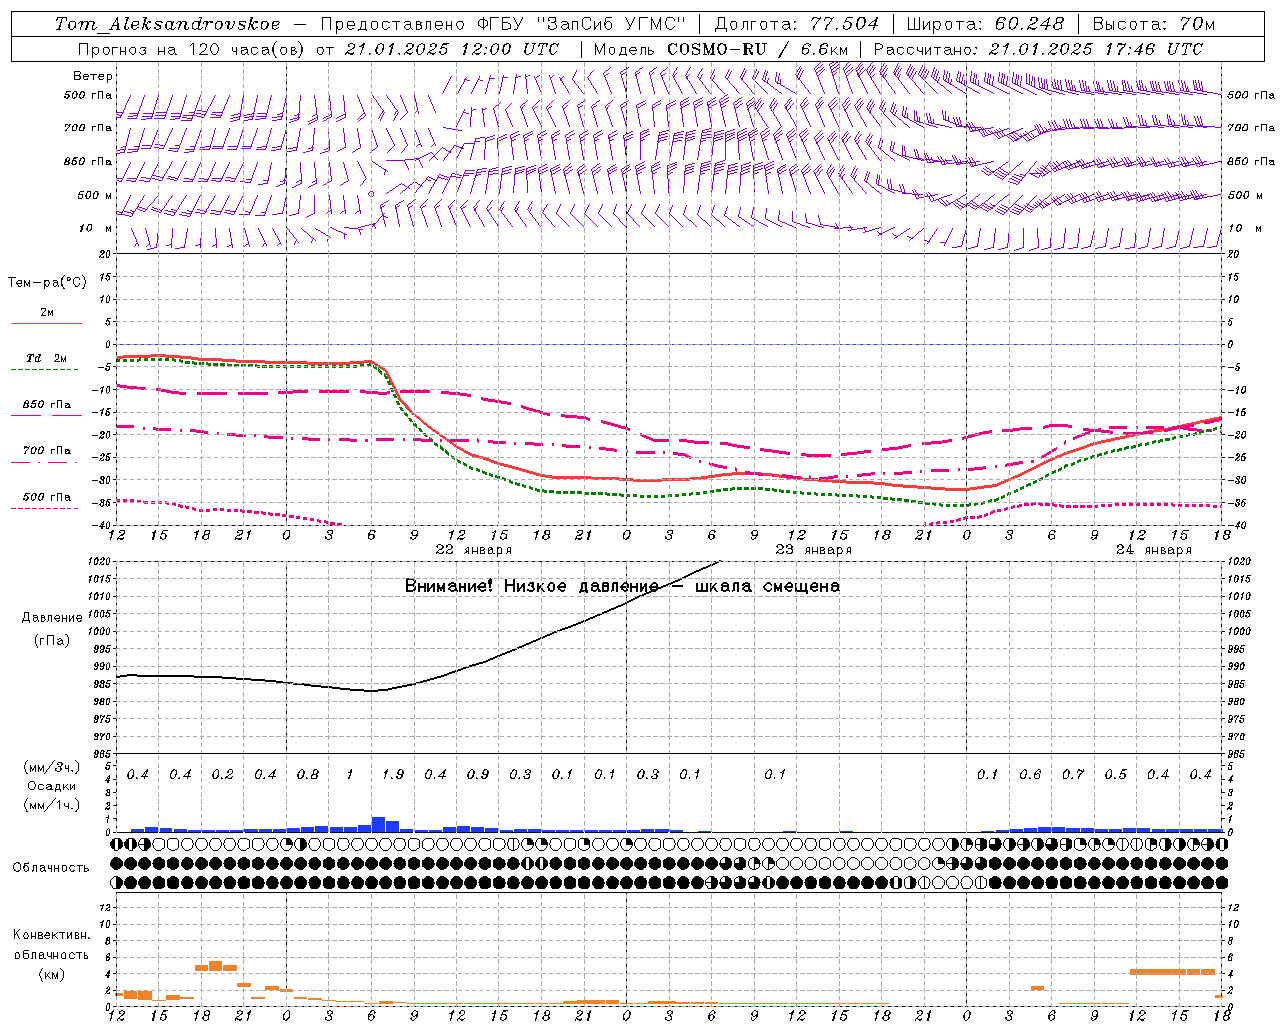
Task: Click the tallest blue precipitation bar
Action: tap(378, 824)
